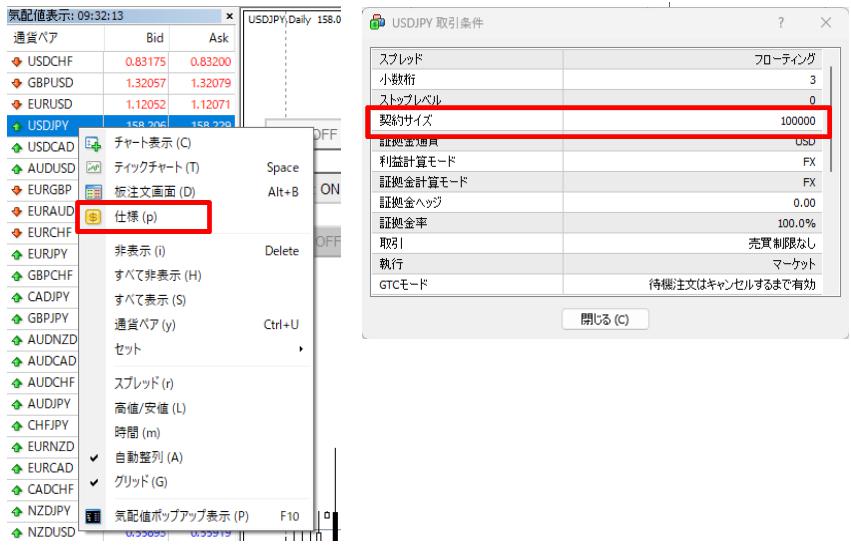851x549 pixels.
Task: Select the 取引 売買制限なし row
Action: point(596,244)
